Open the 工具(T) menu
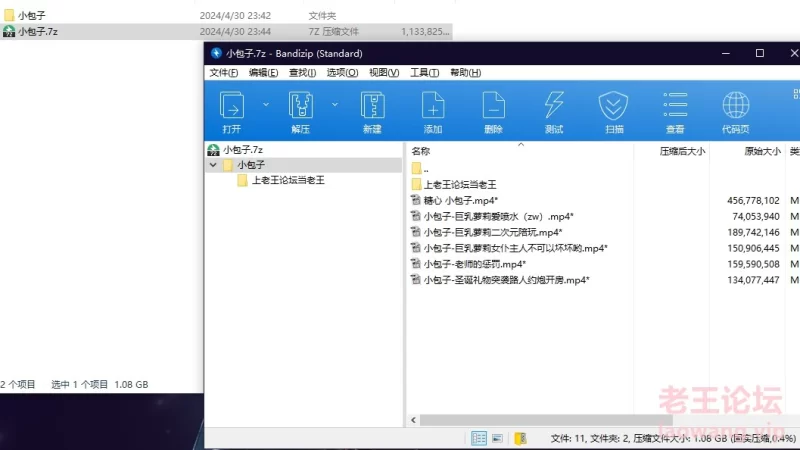 (x=424, y=72)
